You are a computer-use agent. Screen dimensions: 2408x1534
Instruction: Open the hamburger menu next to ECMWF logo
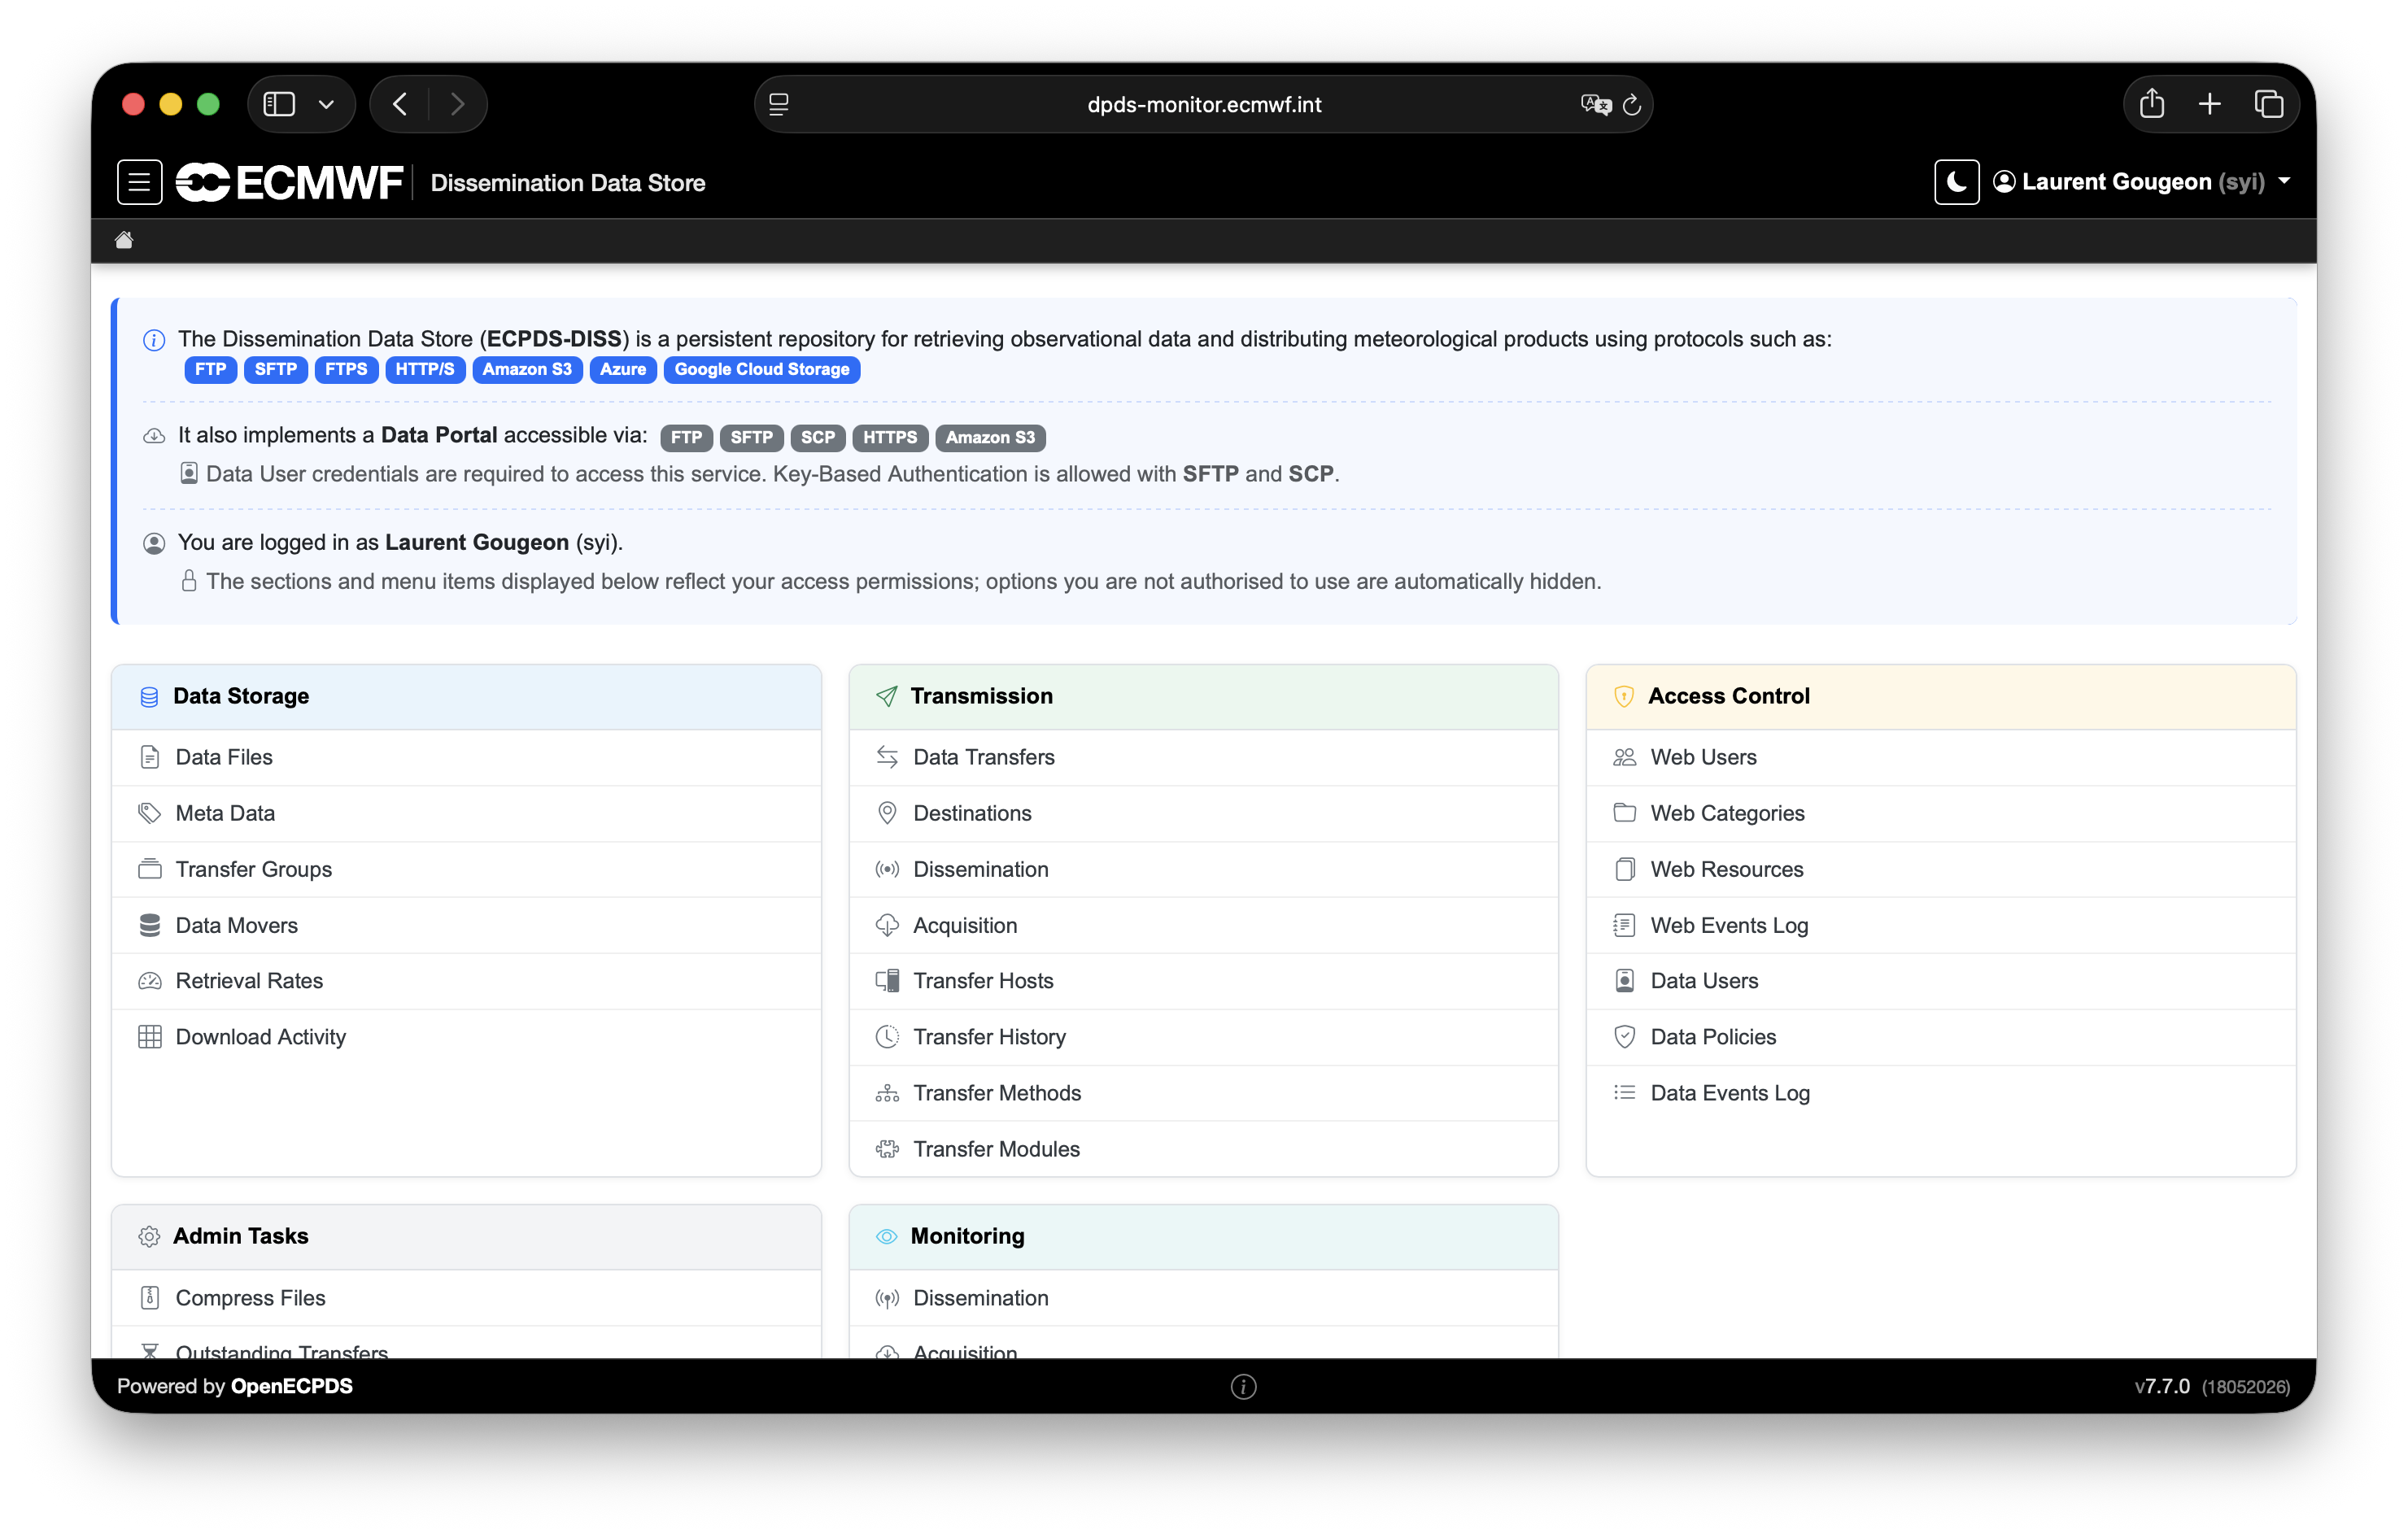click(140, 182)
